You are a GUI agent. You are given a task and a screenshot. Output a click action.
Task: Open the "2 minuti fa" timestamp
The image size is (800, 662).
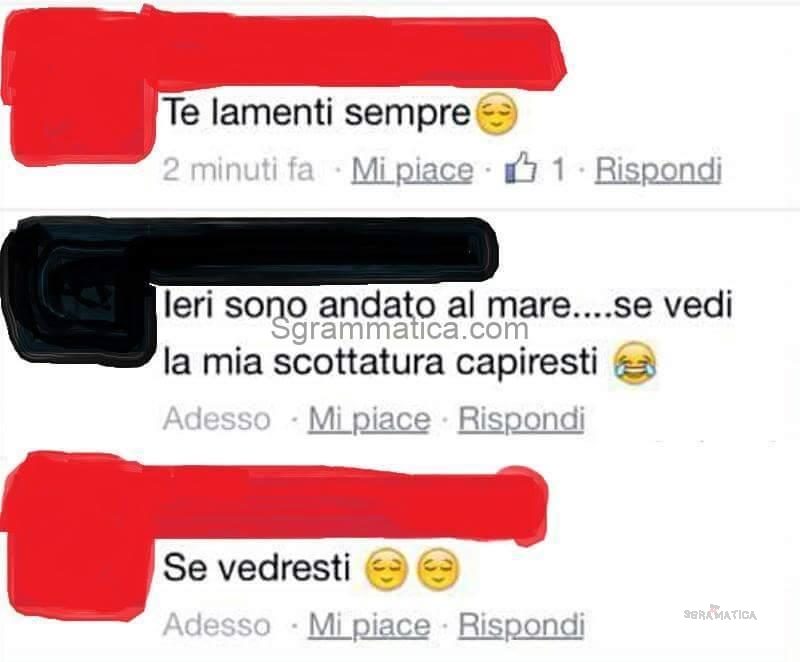click(238, 169)
